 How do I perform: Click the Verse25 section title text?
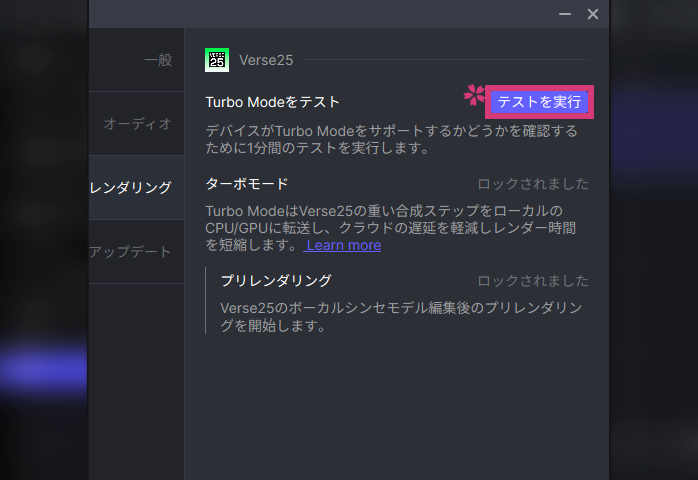tap(266, 60)
